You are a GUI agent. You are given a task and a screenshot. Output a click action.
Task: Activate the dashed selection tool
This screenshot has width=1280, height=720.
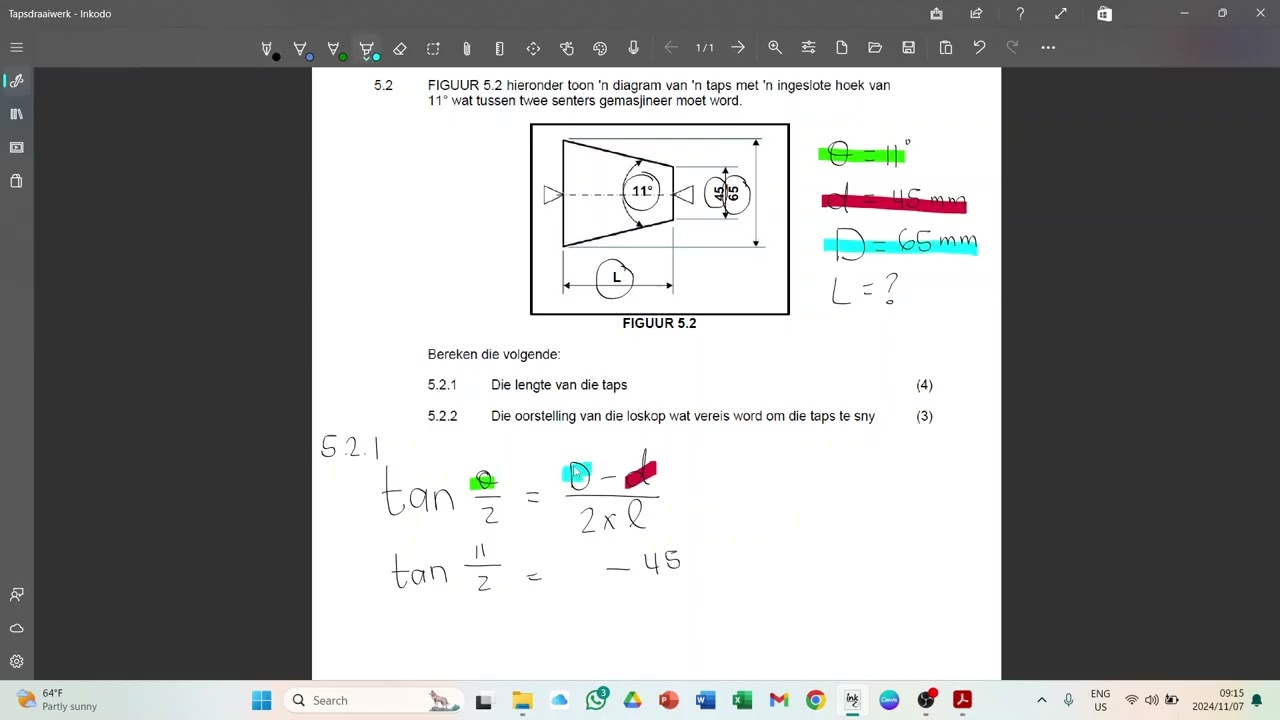pyautogui.click(x=433, y=48)
